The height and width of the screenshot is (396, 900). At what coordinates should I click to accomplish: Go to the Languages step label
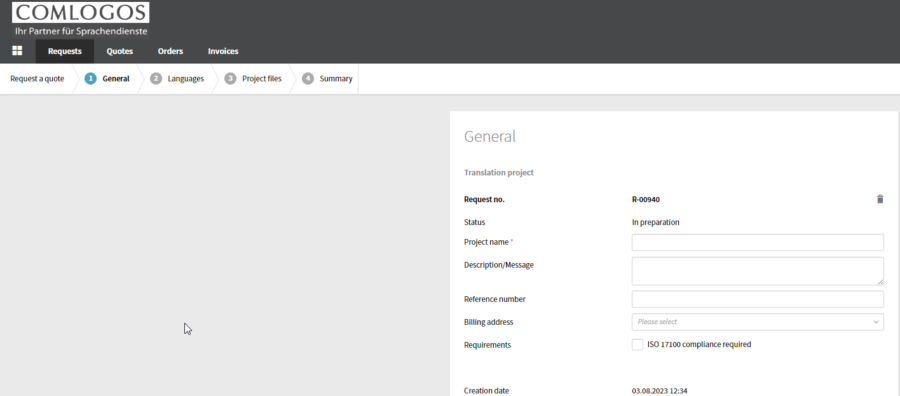[x=185, y=79]
